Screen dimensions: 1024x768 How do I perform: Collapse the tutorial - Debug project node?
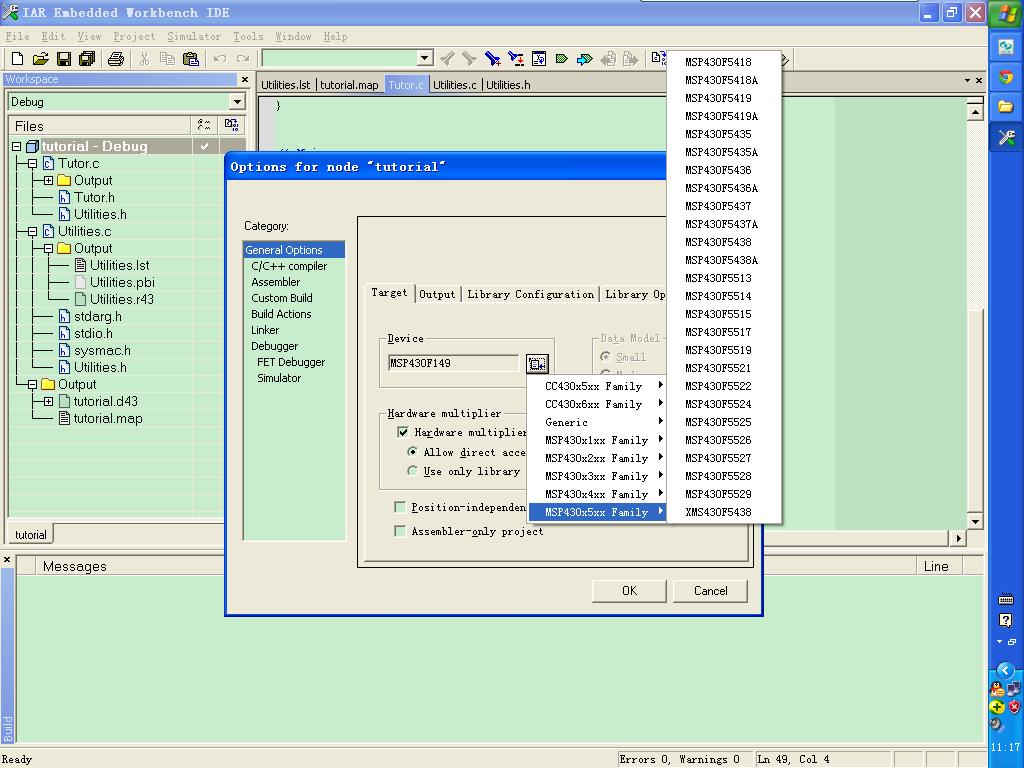[x=17, y=146]
